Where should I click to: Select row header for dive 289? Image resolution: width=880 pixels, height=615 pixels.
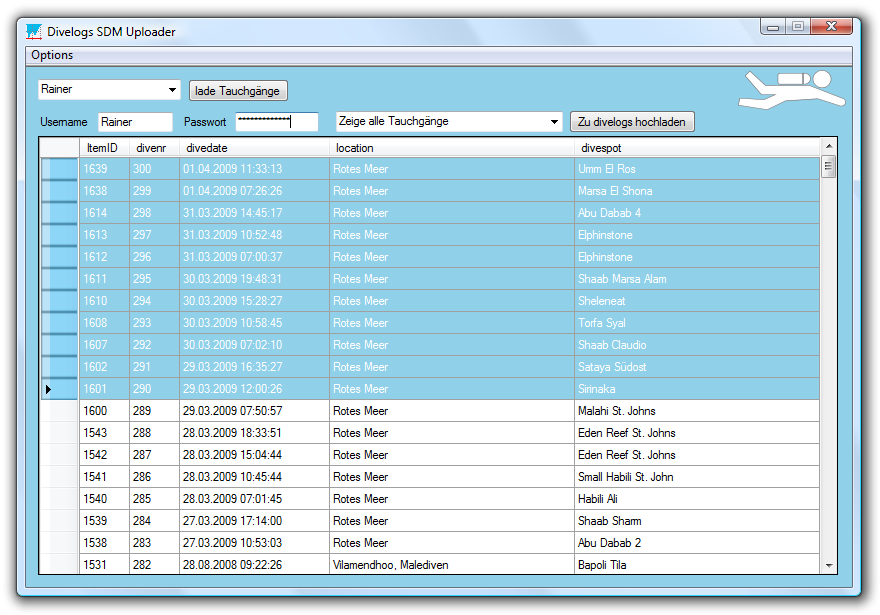click(x=59, y=411)
